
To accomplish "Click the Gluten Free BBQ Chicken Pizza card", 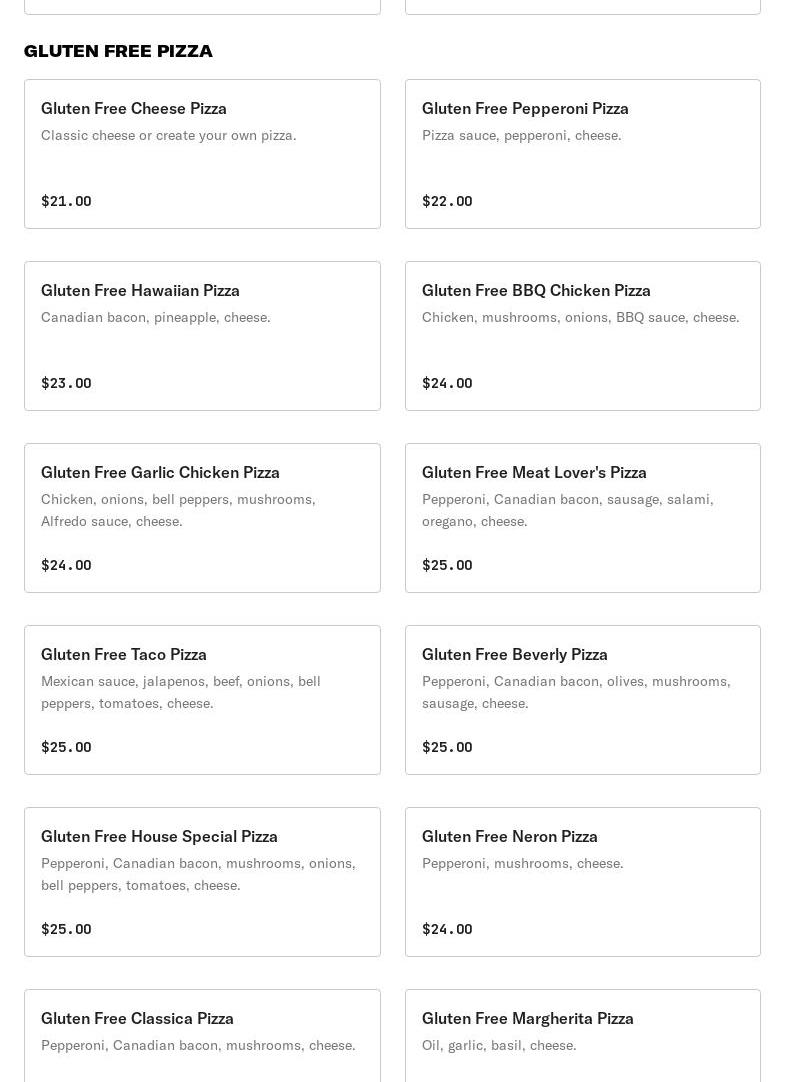I will click(583, 336).
